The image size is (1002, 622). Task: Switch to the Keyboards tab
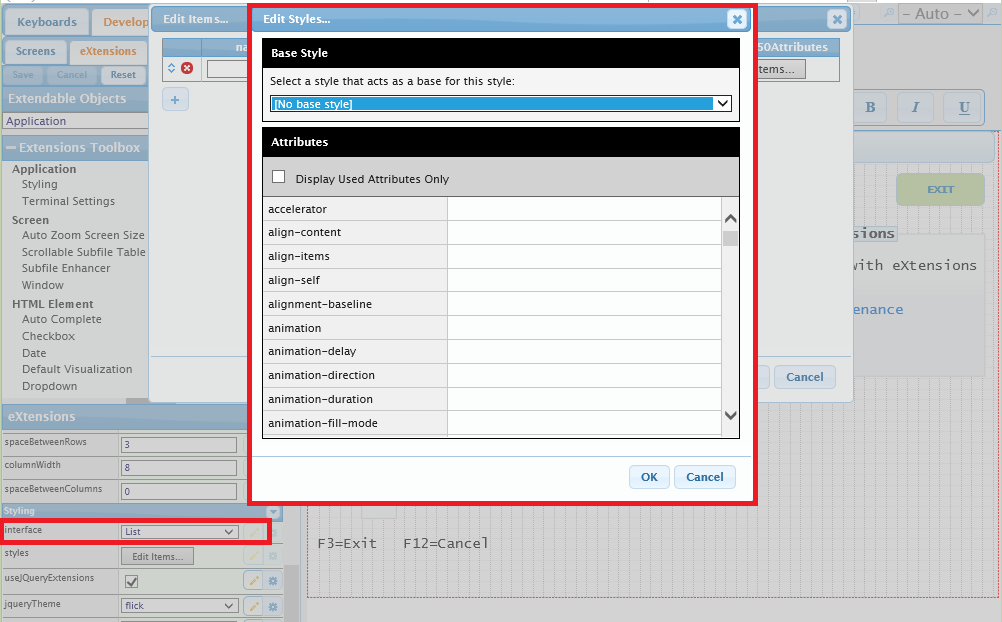point(46,22)
